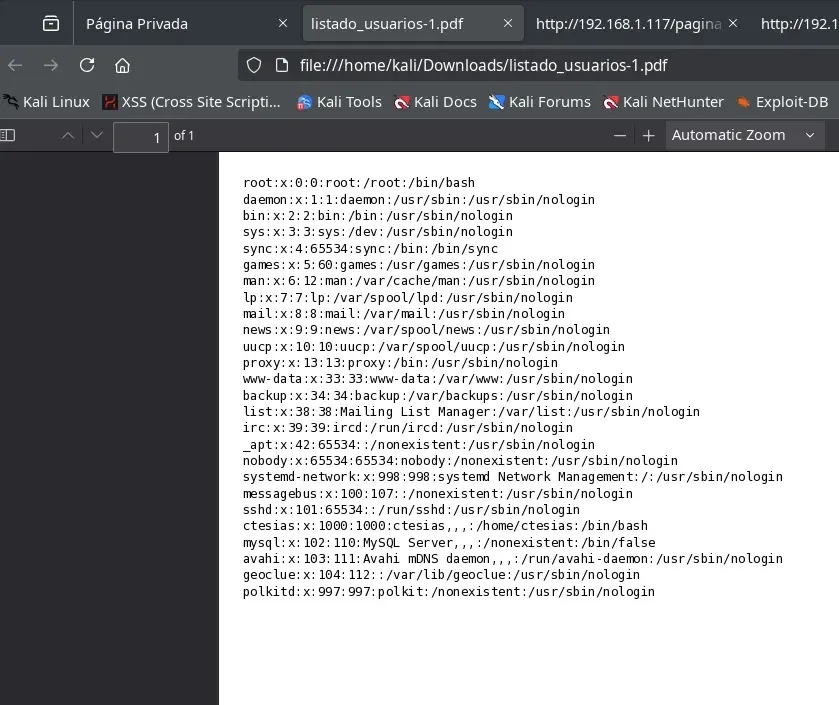839x705 pixels.
Task: Click the irc:x:39:39 line
Action: click(x=408, y=428)
